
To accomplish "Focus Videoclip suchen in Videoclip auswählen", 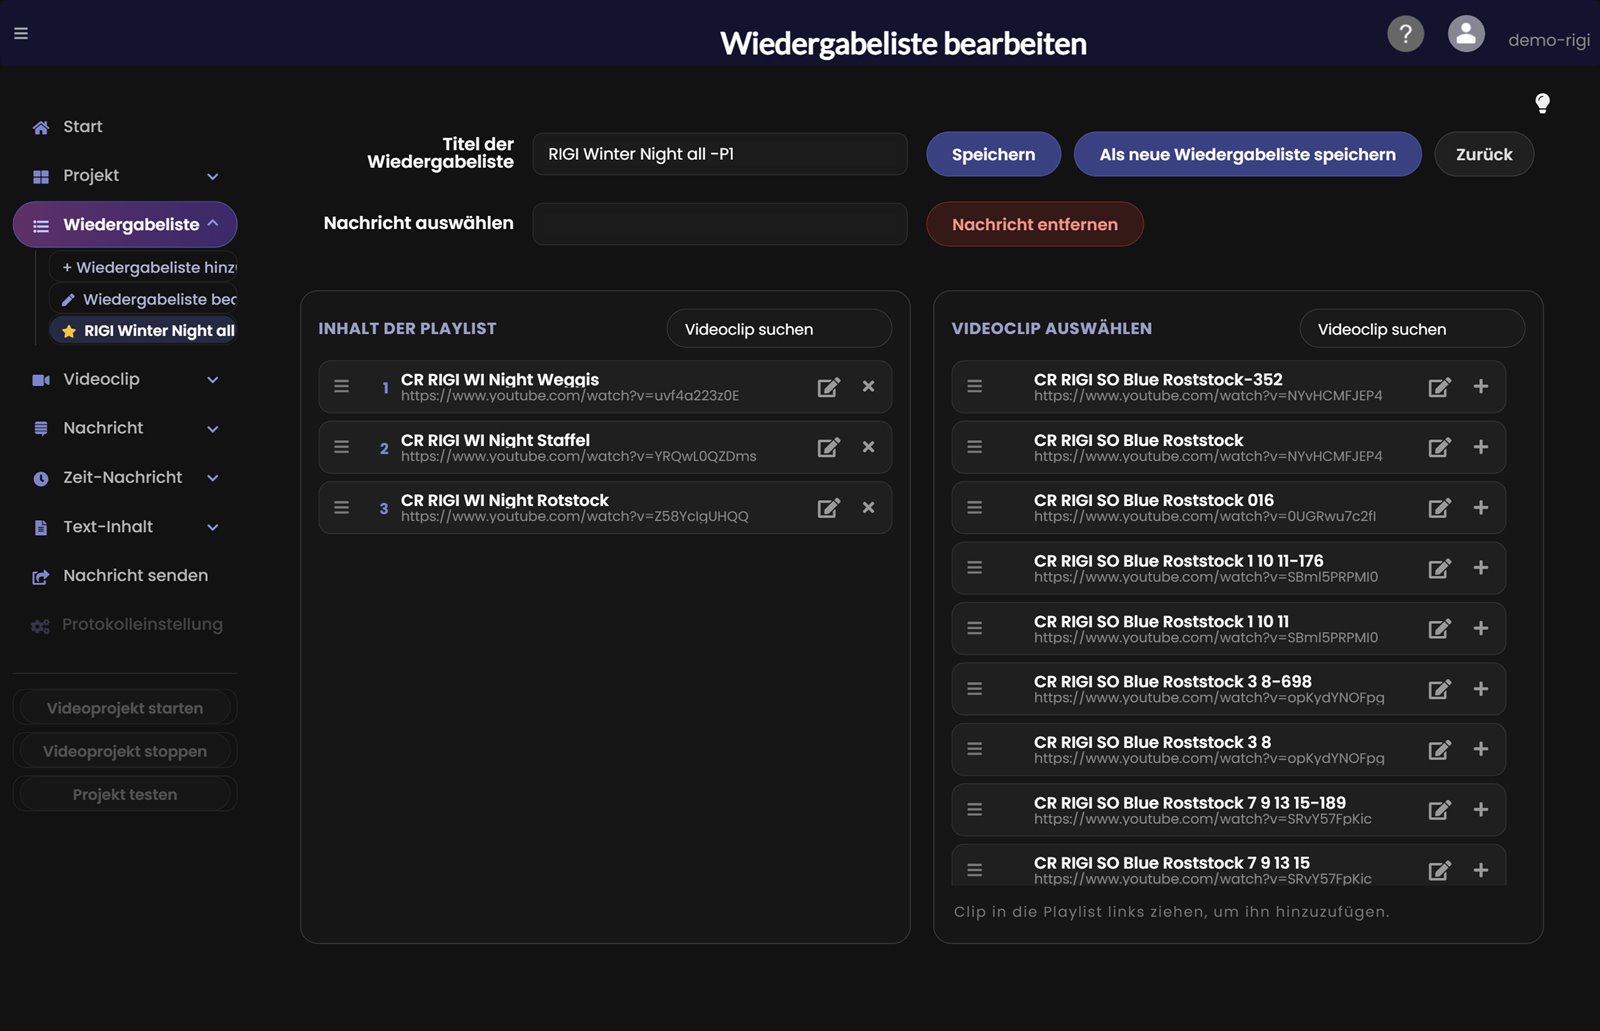I will point(1412,329).
